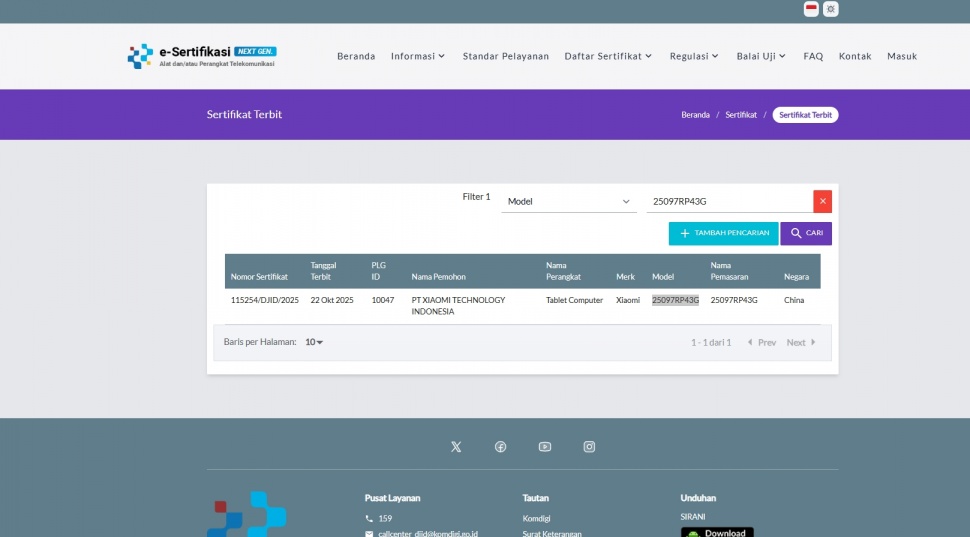Toggle the light/dark theme sun icon
The height and width of the screenshot is (537, 970).
tap(831, 9)
